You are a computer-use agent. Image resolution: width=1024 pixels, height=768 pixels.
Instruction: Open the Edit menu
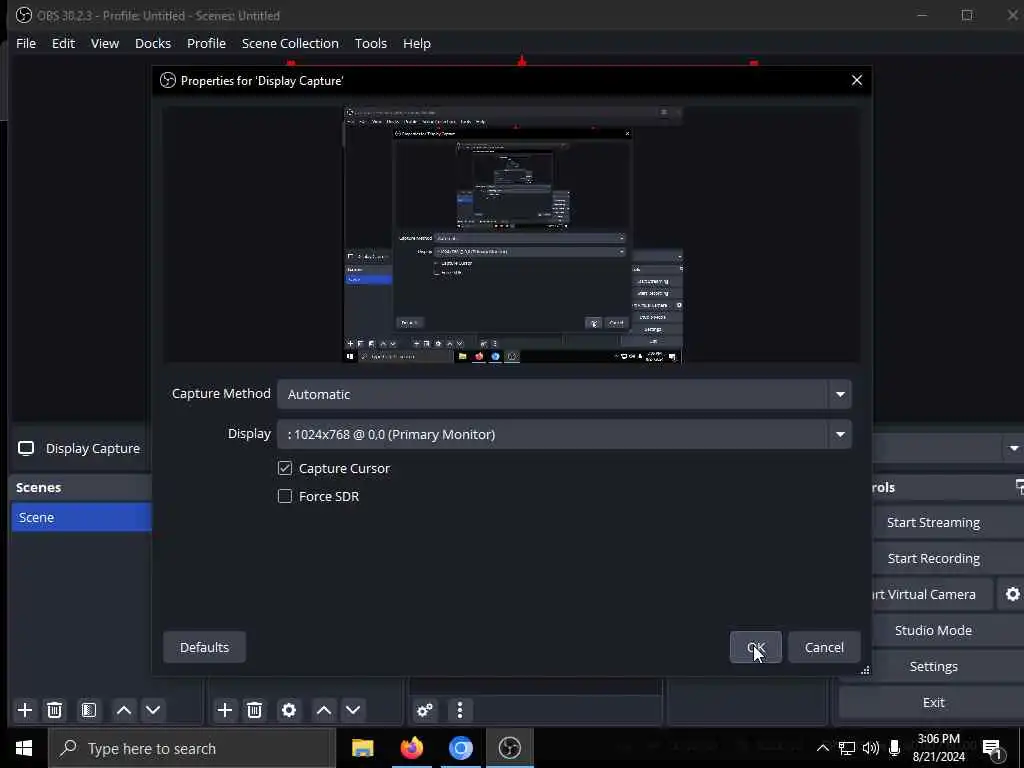point(63,43)
